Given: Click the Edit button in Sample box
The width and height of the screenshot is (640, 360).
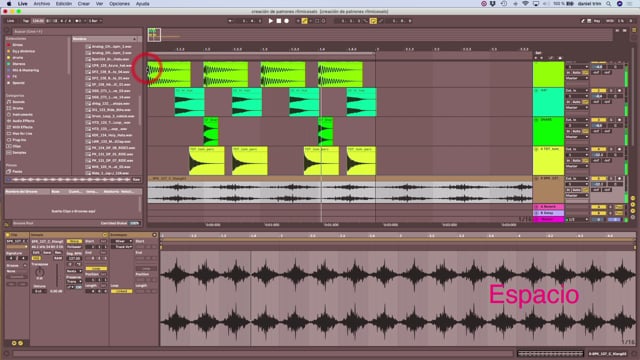Looking at the screenshot, I should (x=36, y=253).
